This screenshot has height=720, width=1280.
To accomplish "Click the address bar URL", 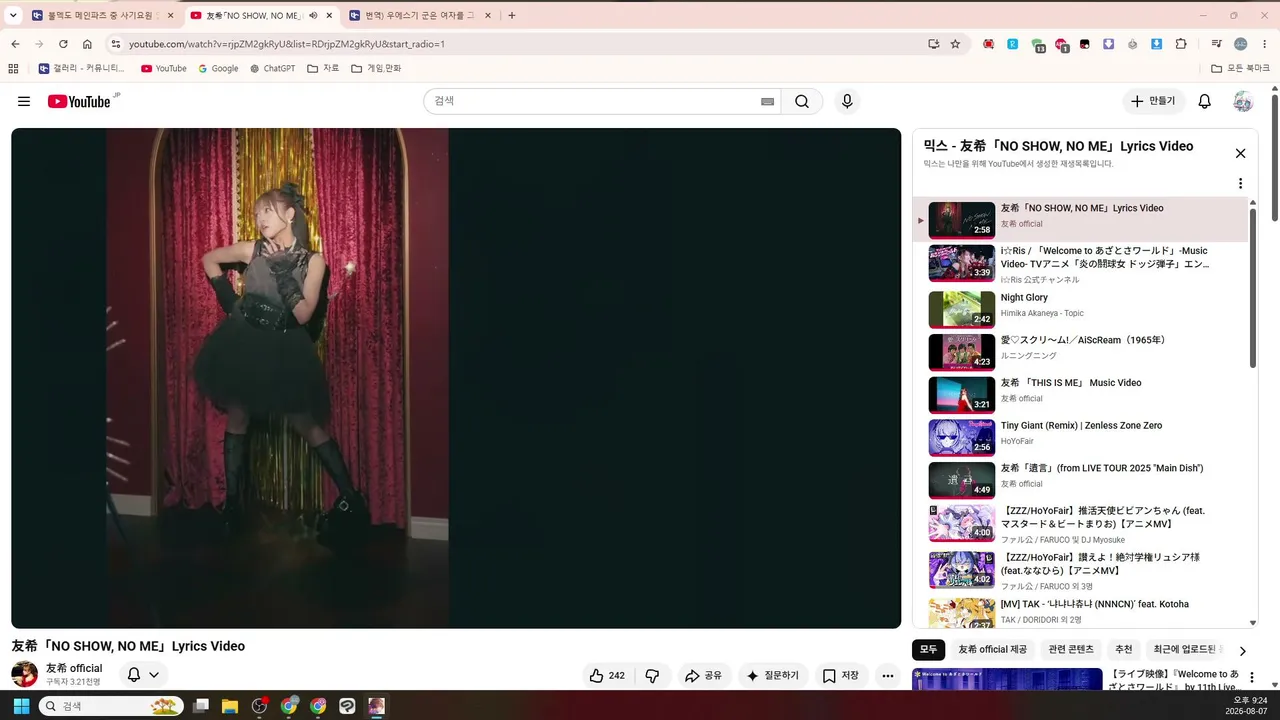I will [287, 44].
